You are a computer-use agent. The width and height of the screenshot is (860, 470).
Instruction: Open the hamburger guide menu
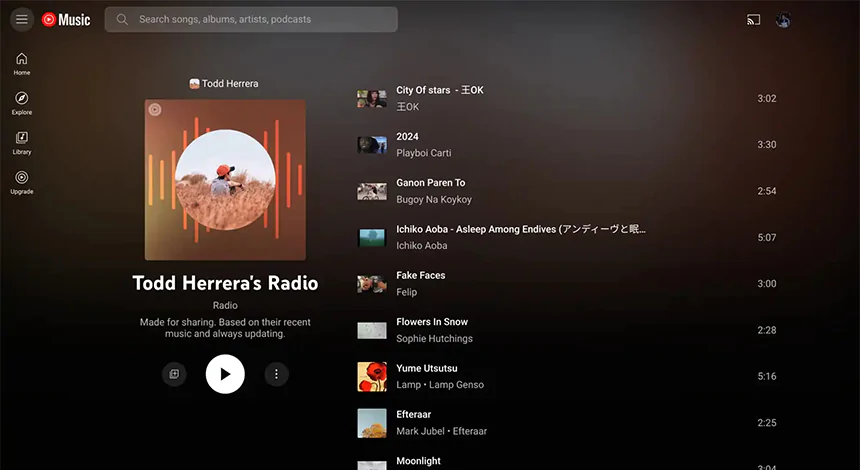pyautogui.click(x=22, y=20)
